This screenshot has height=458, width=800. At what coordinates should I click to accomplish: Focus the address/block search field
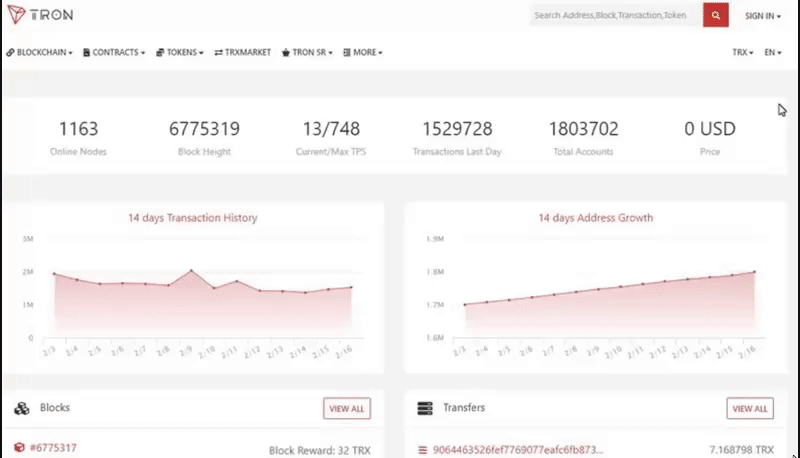(x=616, y=15)
